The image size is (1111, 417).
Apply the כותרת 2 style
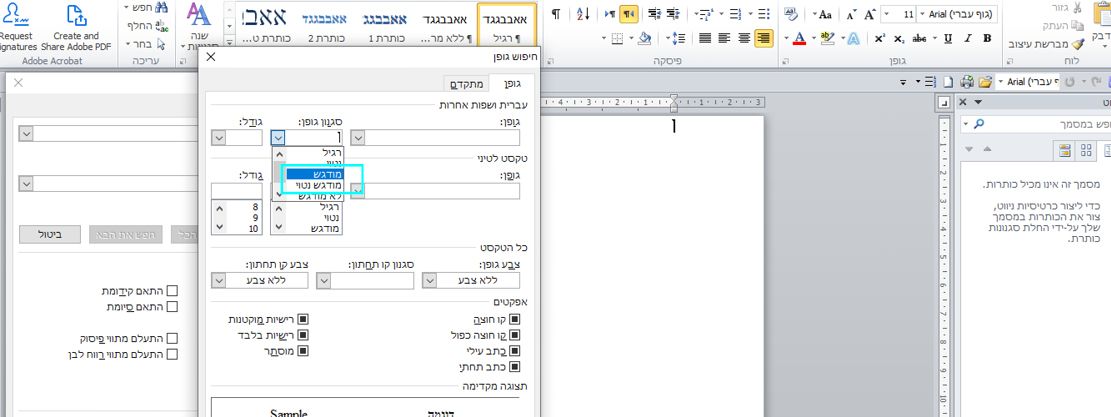pos(325,25)
